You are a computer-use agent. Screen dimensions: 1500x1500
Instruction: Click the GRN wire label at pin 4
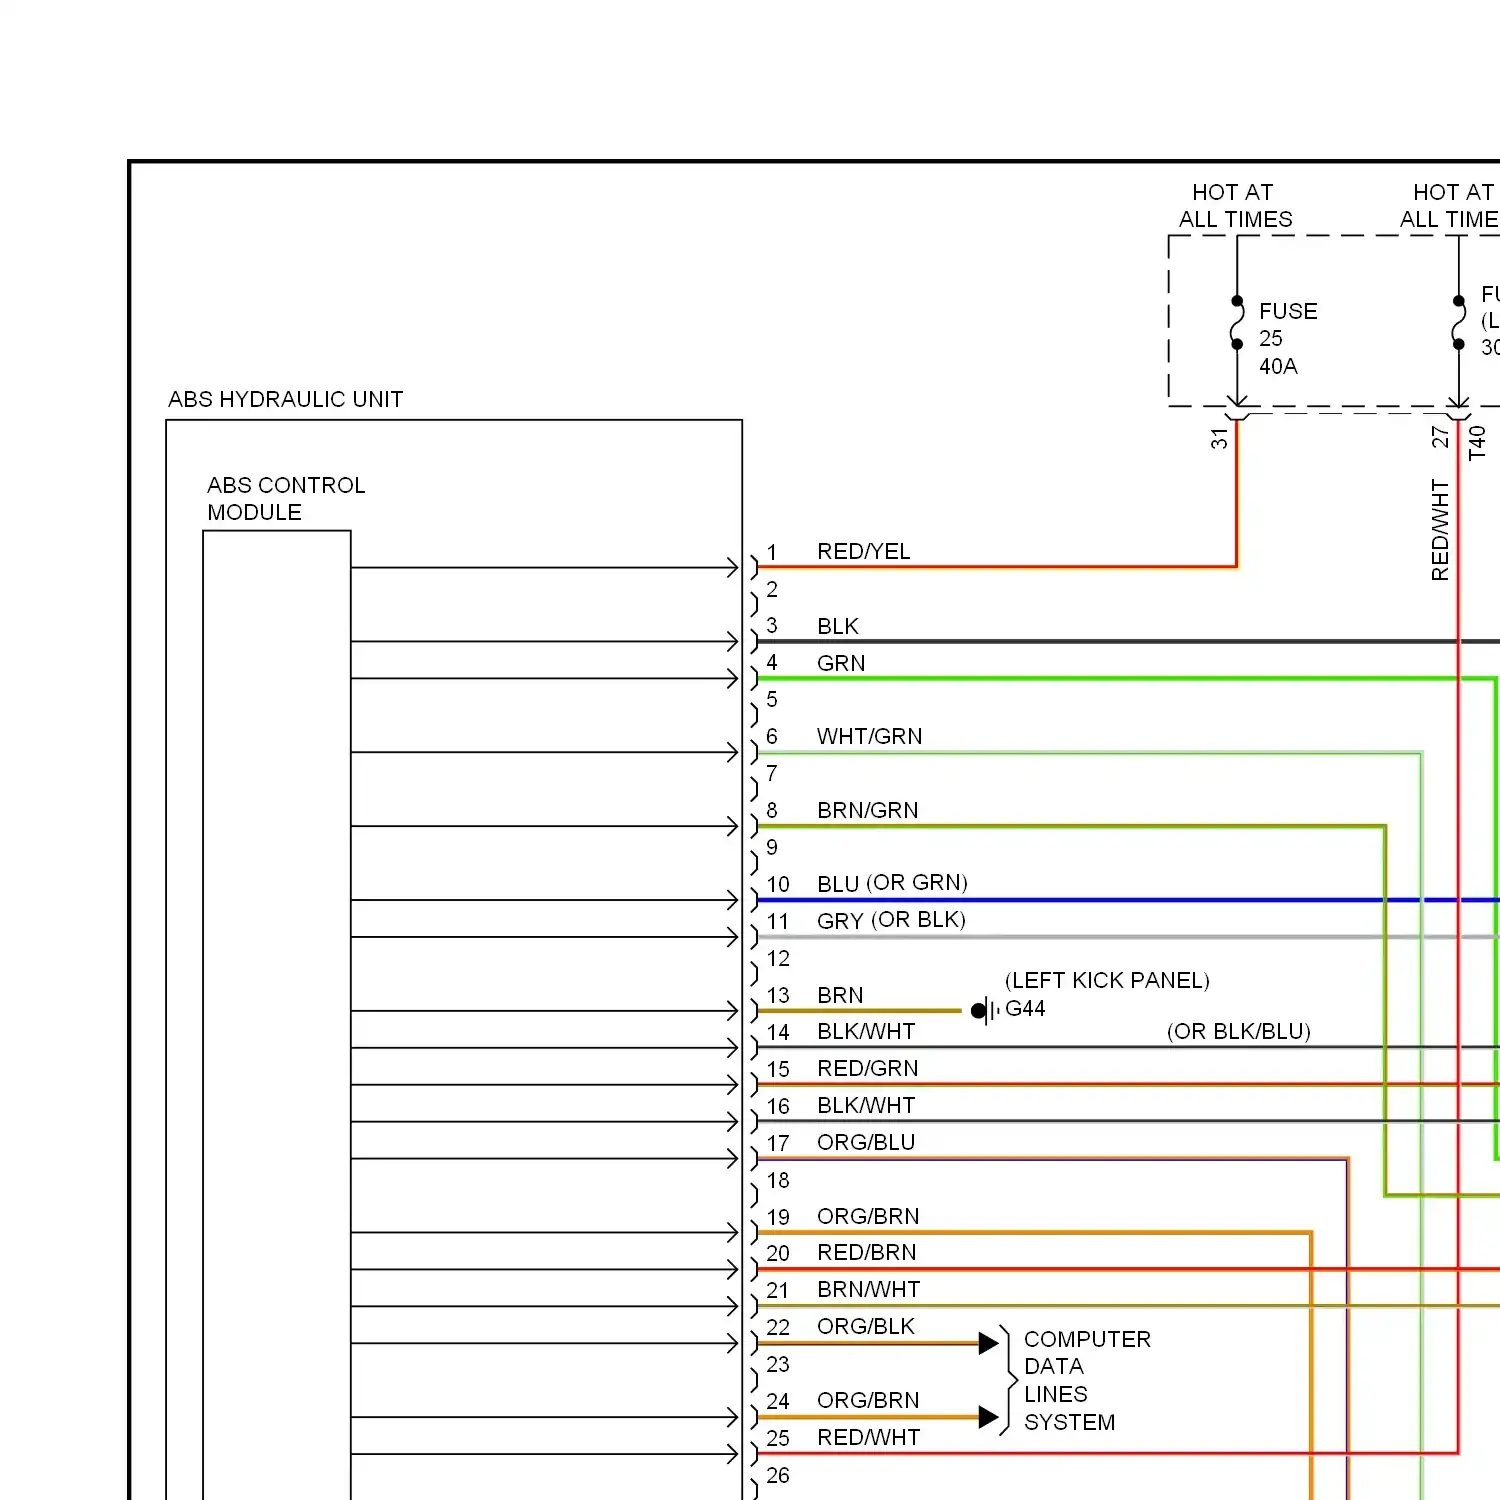tap(841, 664)
